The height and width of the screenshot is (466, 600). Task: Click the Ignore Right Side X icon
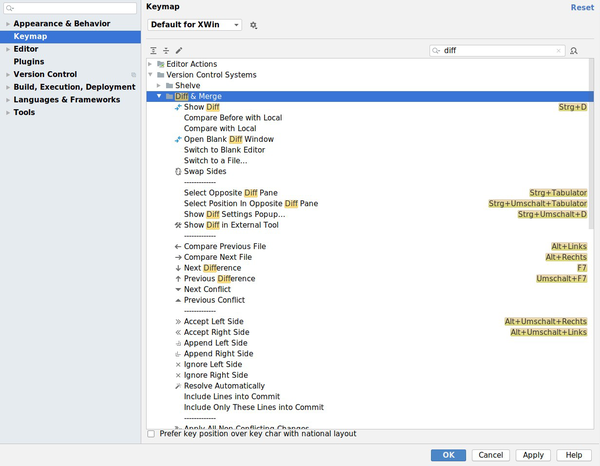click(178, 375)
